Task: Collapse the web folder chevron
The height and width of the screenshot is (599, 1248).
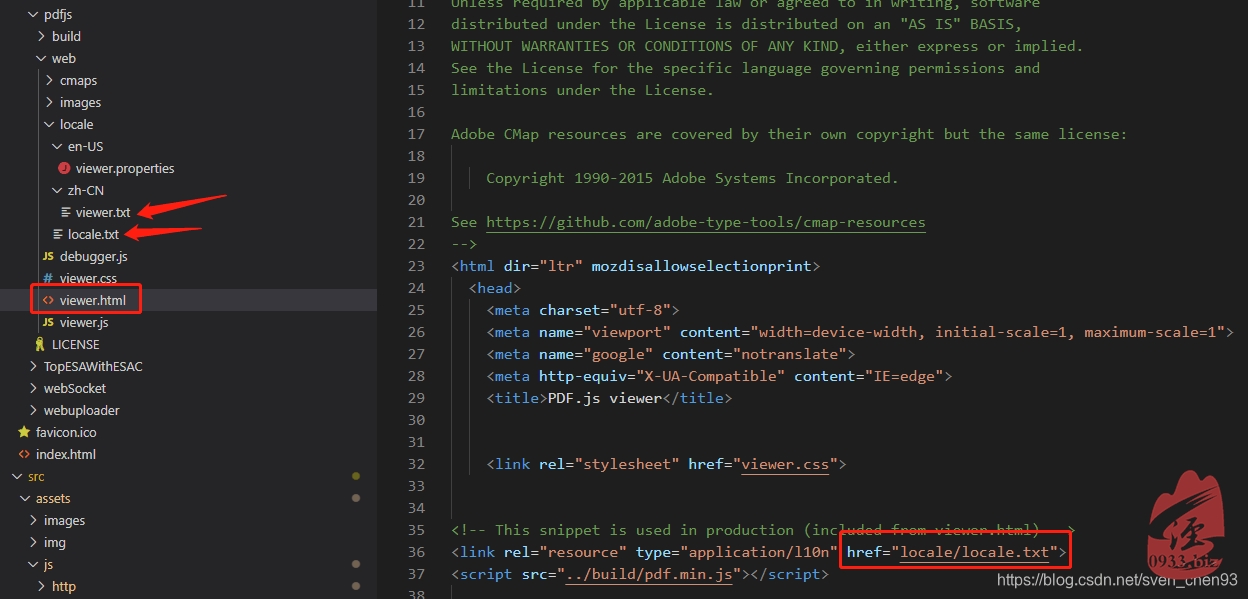Action: pos(41,59)
